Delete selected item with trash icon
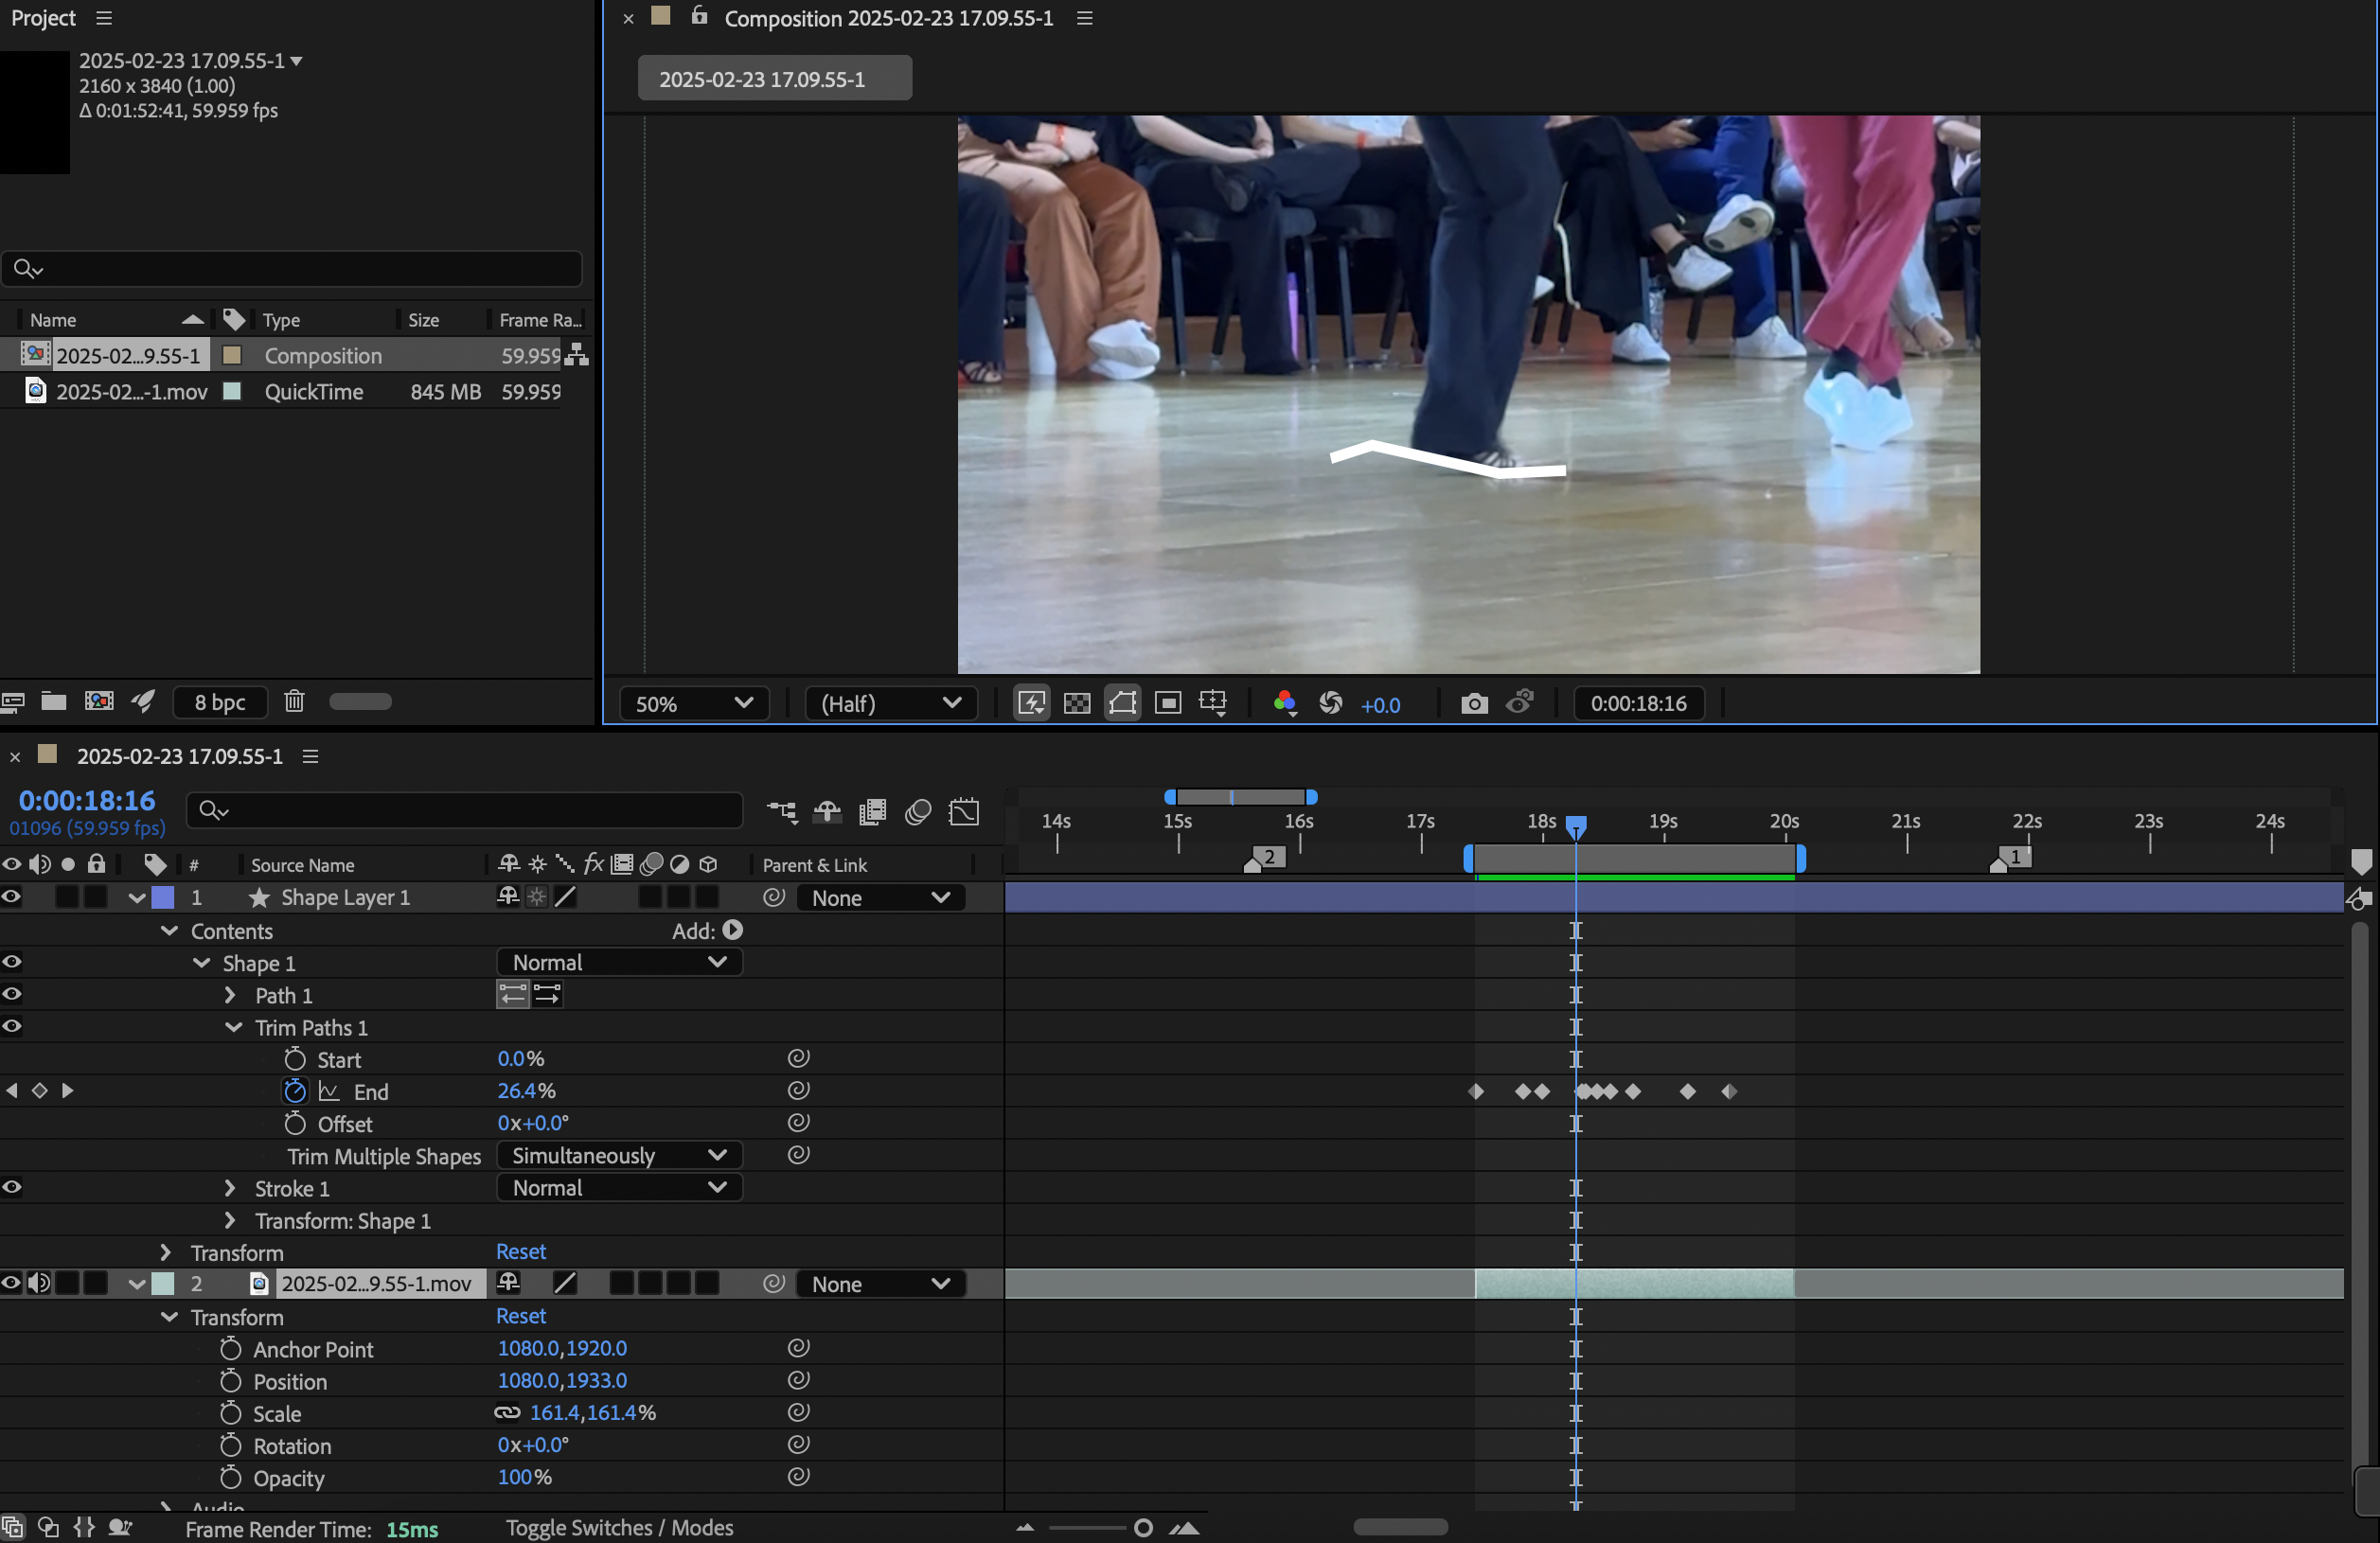 (x=294, y=702)
